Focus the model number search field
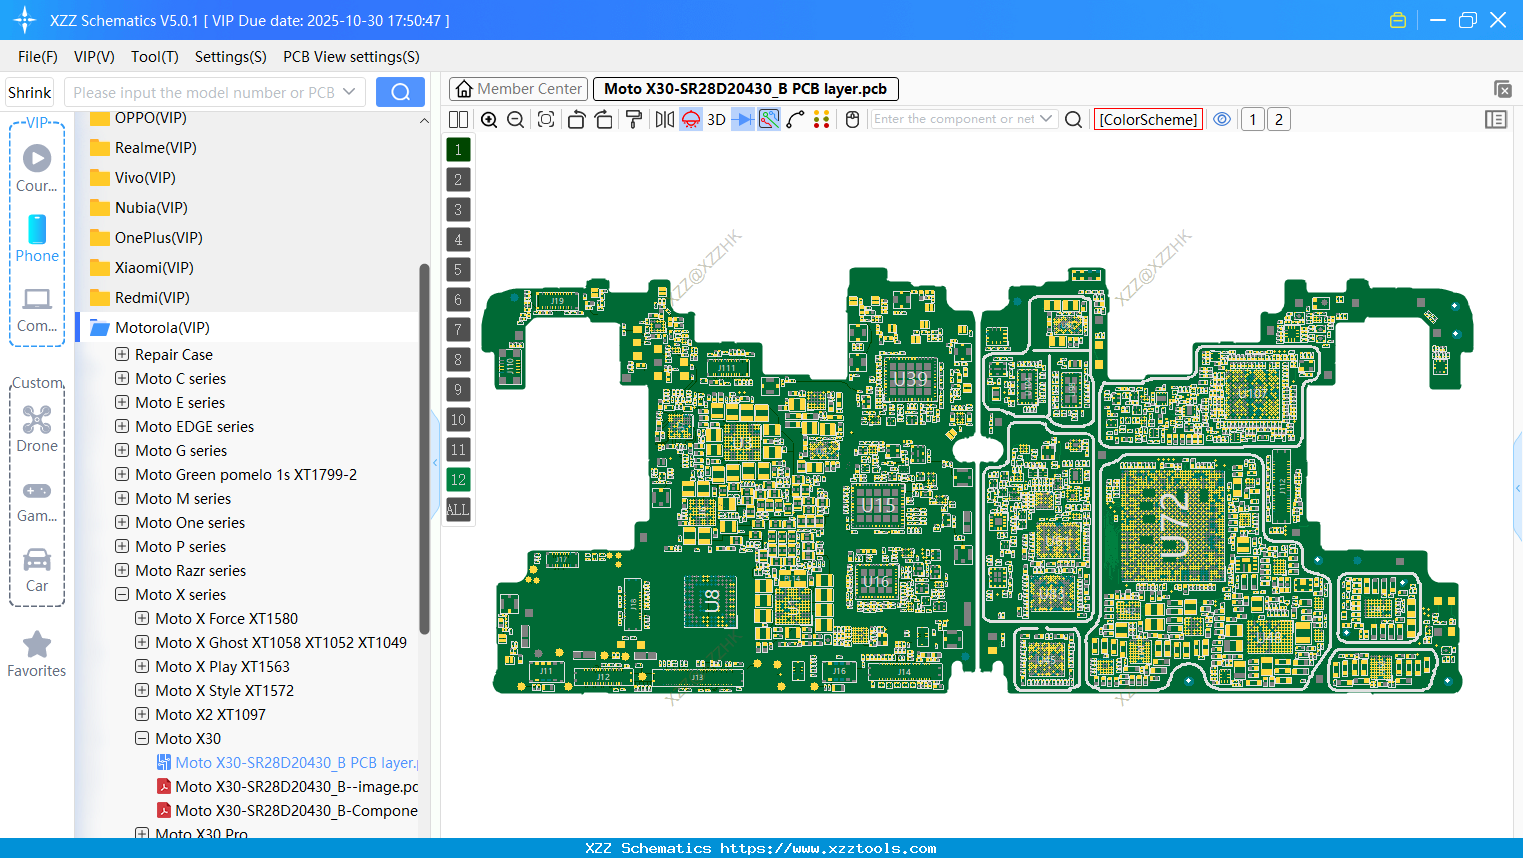 [x=203, y=92]
